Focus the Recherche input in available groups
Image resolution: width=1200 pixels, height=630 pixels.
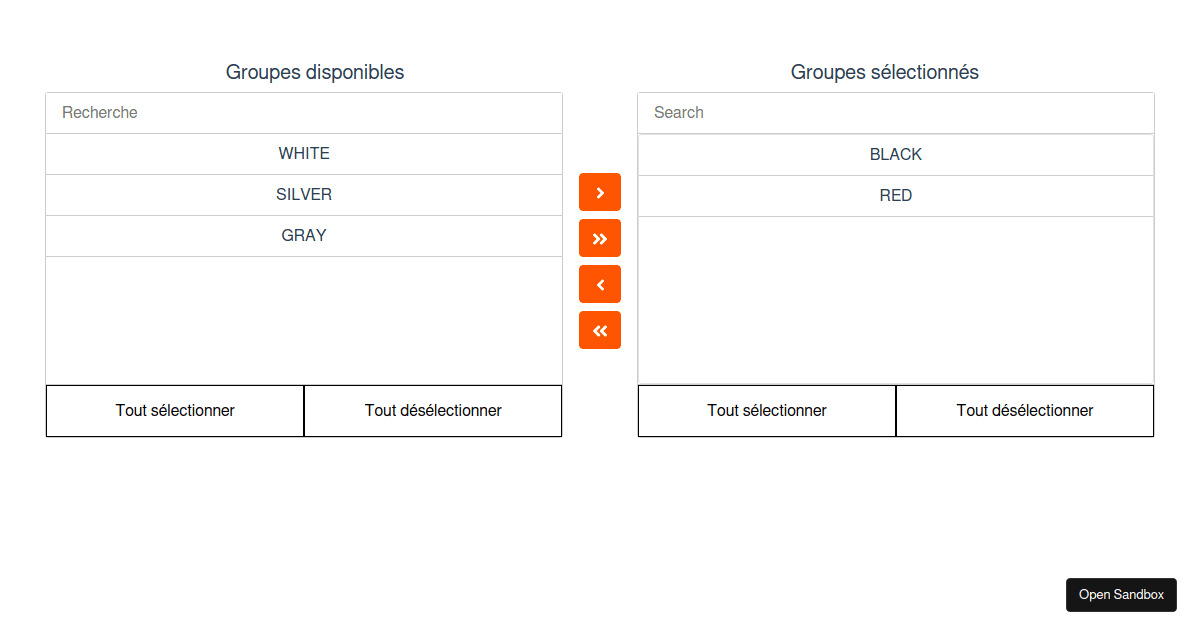pyautogui.click(x=304, y=113)
